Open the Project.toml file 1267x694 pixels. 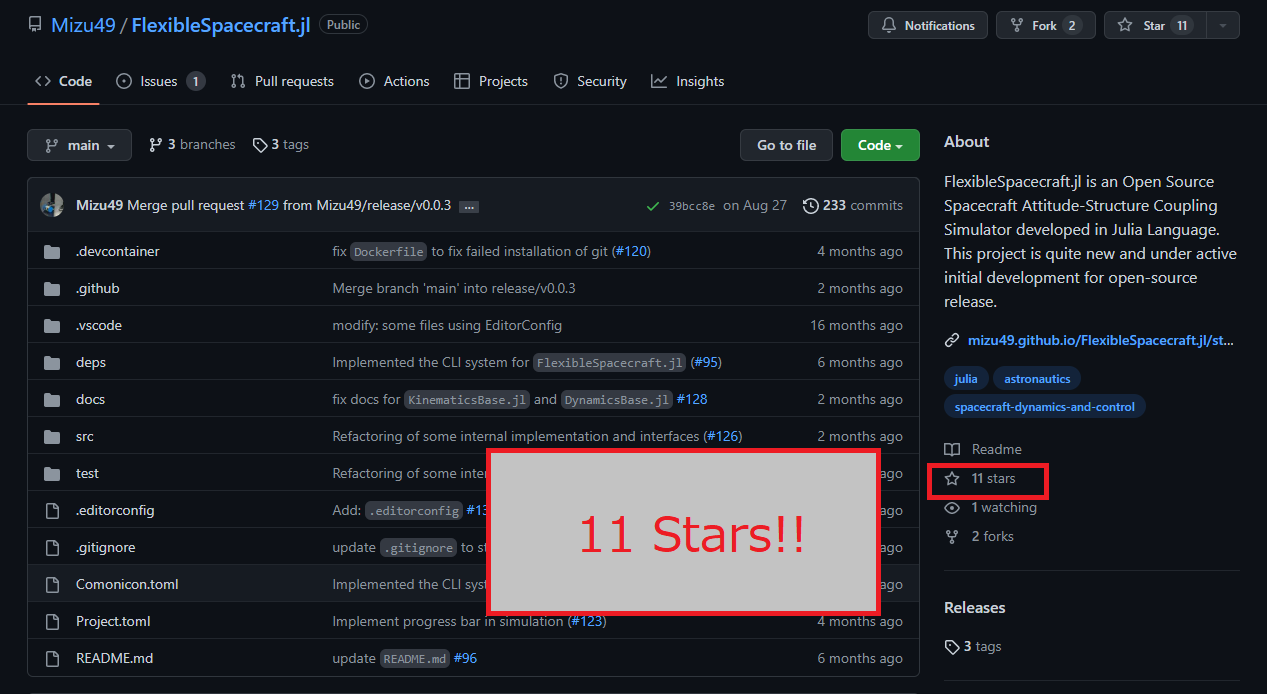(113, 621)
